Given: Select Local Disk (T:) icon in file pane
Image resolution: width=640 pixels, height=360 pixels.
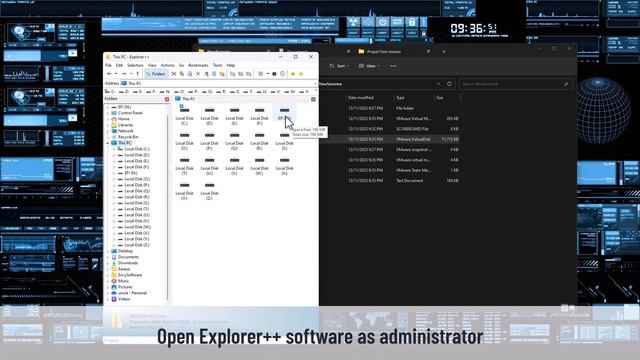Looking at the screenshot, I should (184, 166).
